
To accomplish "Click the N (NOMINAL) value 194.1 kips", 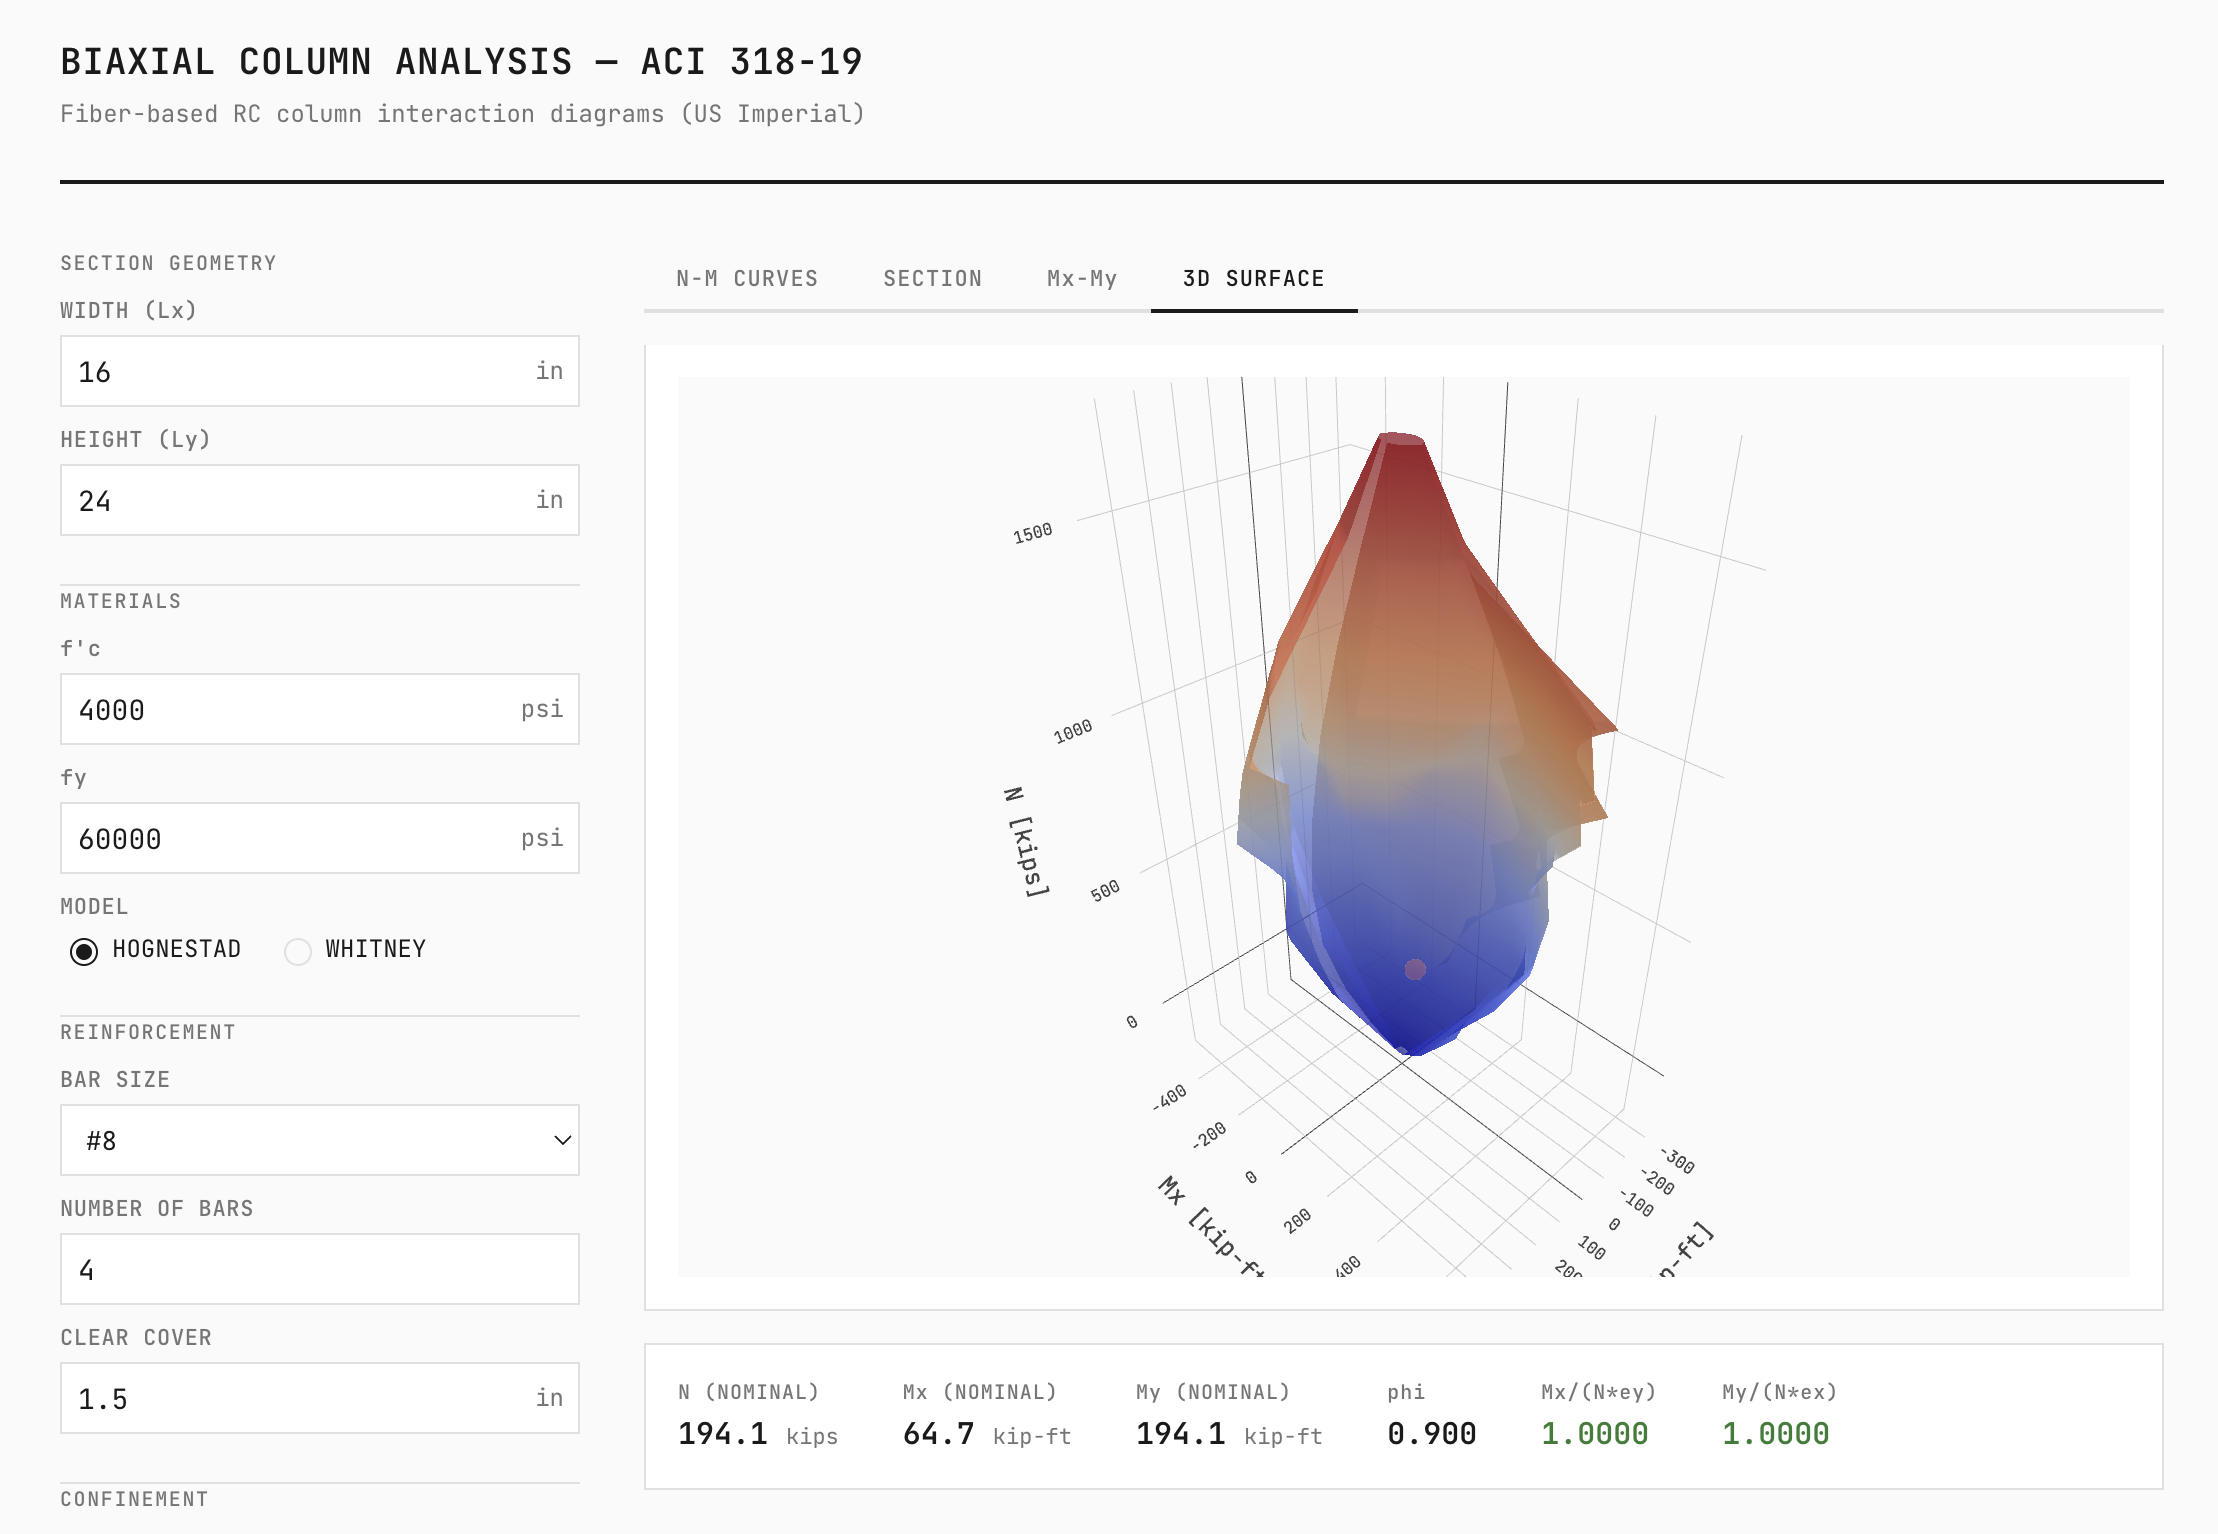I will 723,1434.
